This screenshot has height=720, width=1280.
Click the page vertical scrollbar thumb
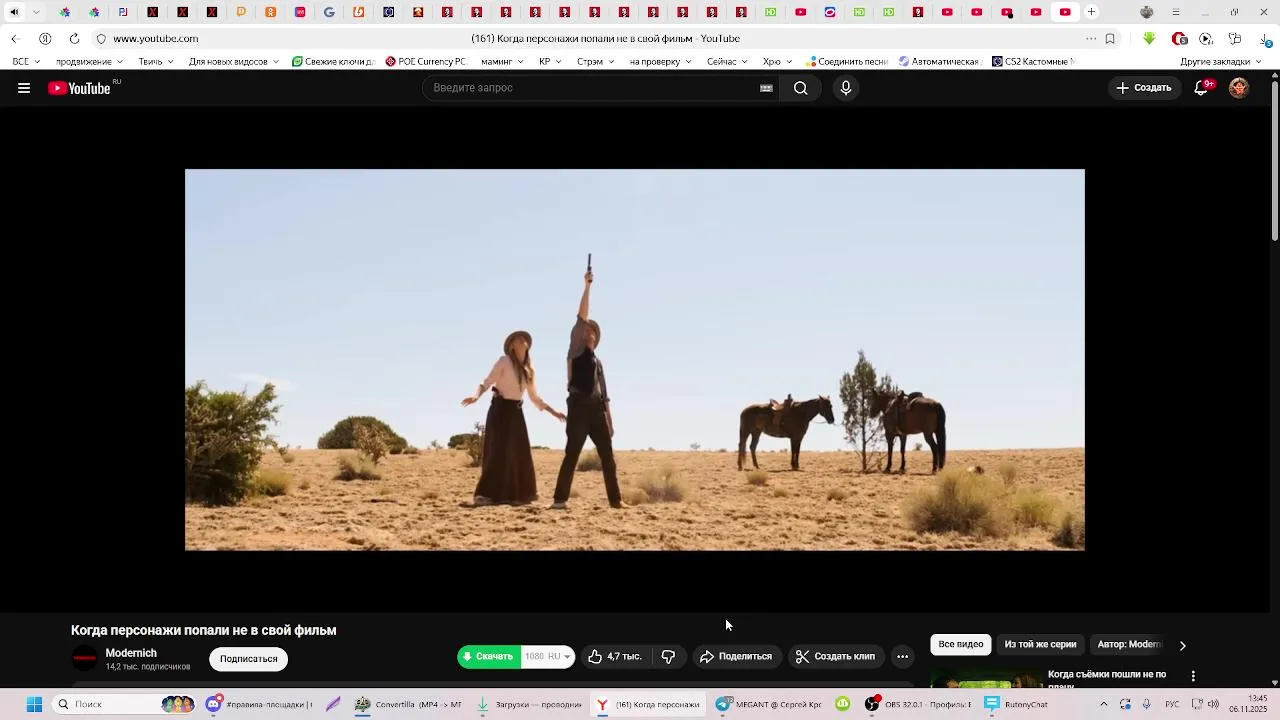click(x=1274, y=160)
